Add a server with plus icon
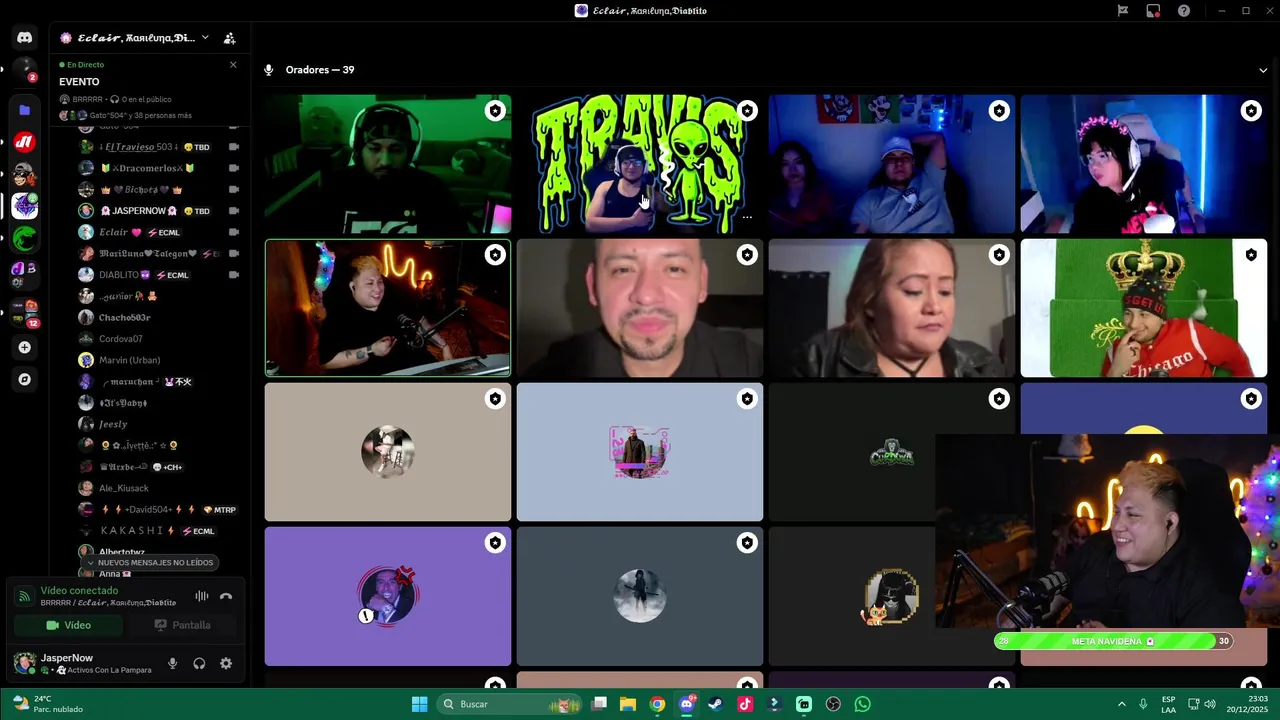The image size is (1280, 720). [x=25, y=347]
